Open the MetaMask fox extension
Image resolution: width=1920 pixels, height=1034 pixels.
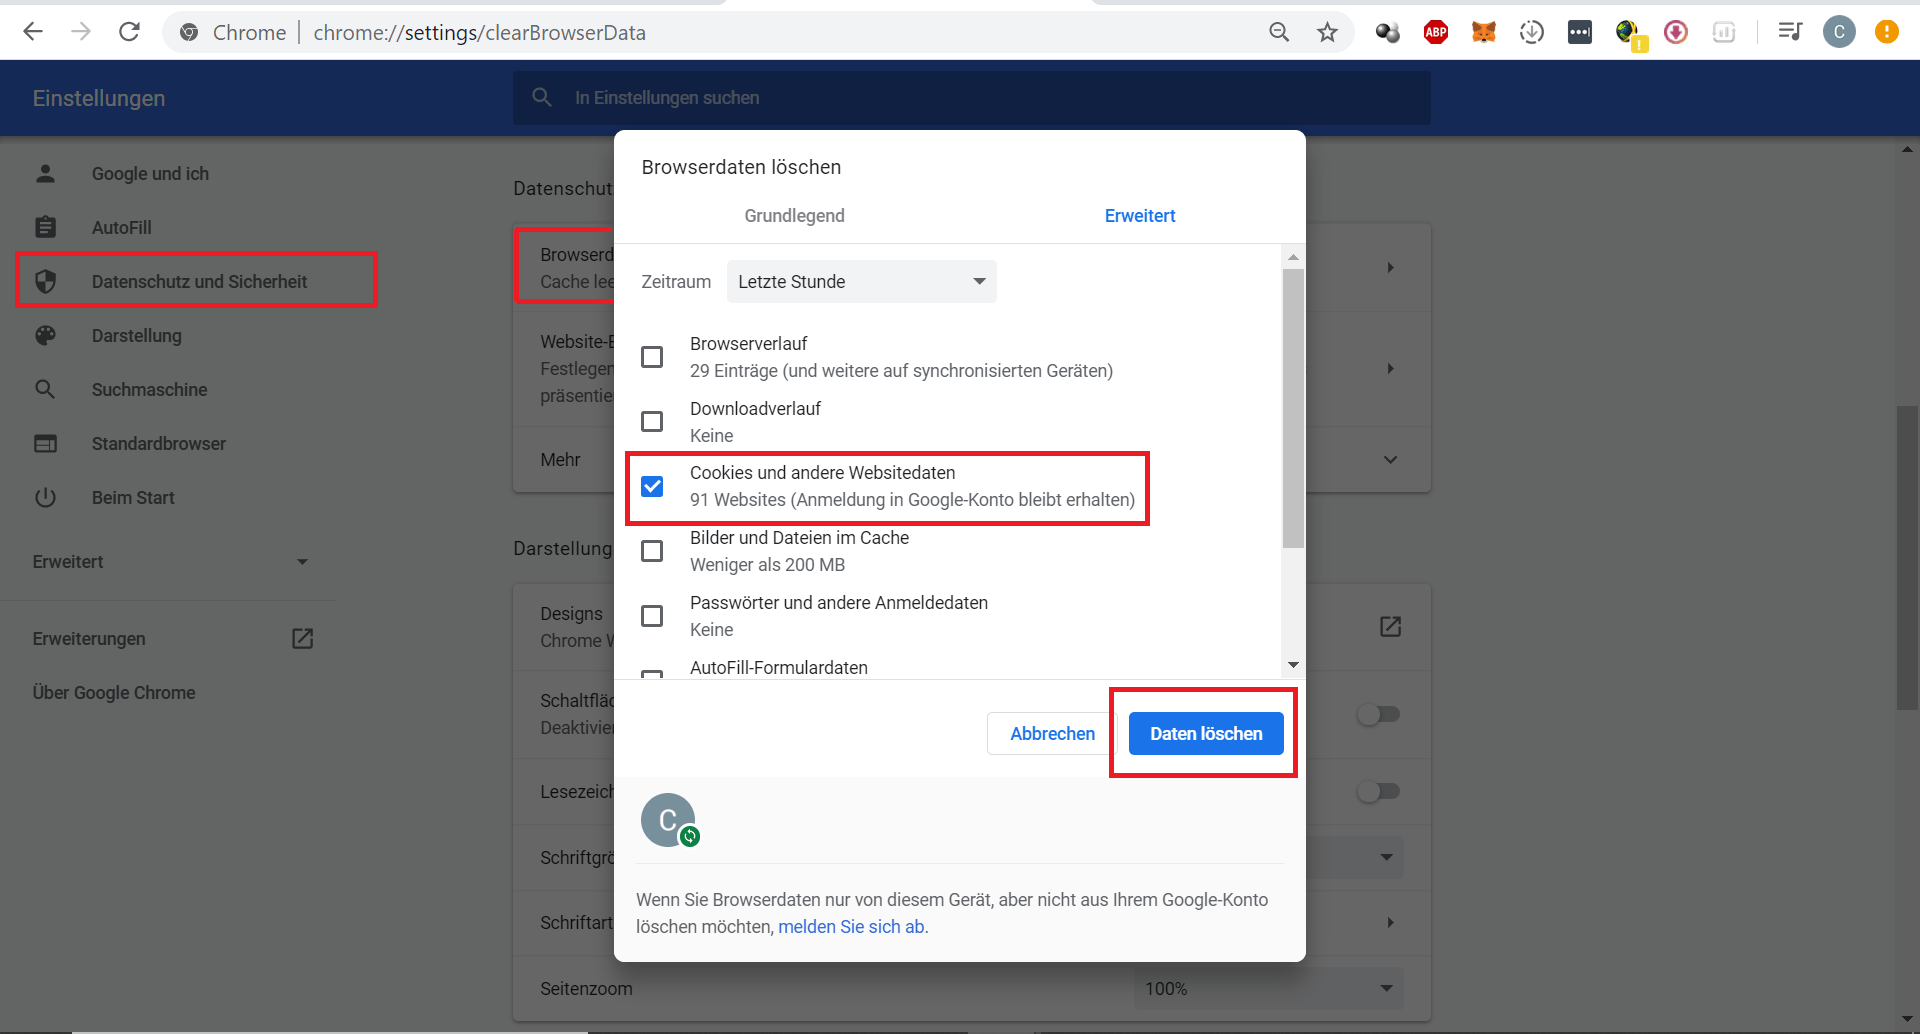coord(1484,32)
